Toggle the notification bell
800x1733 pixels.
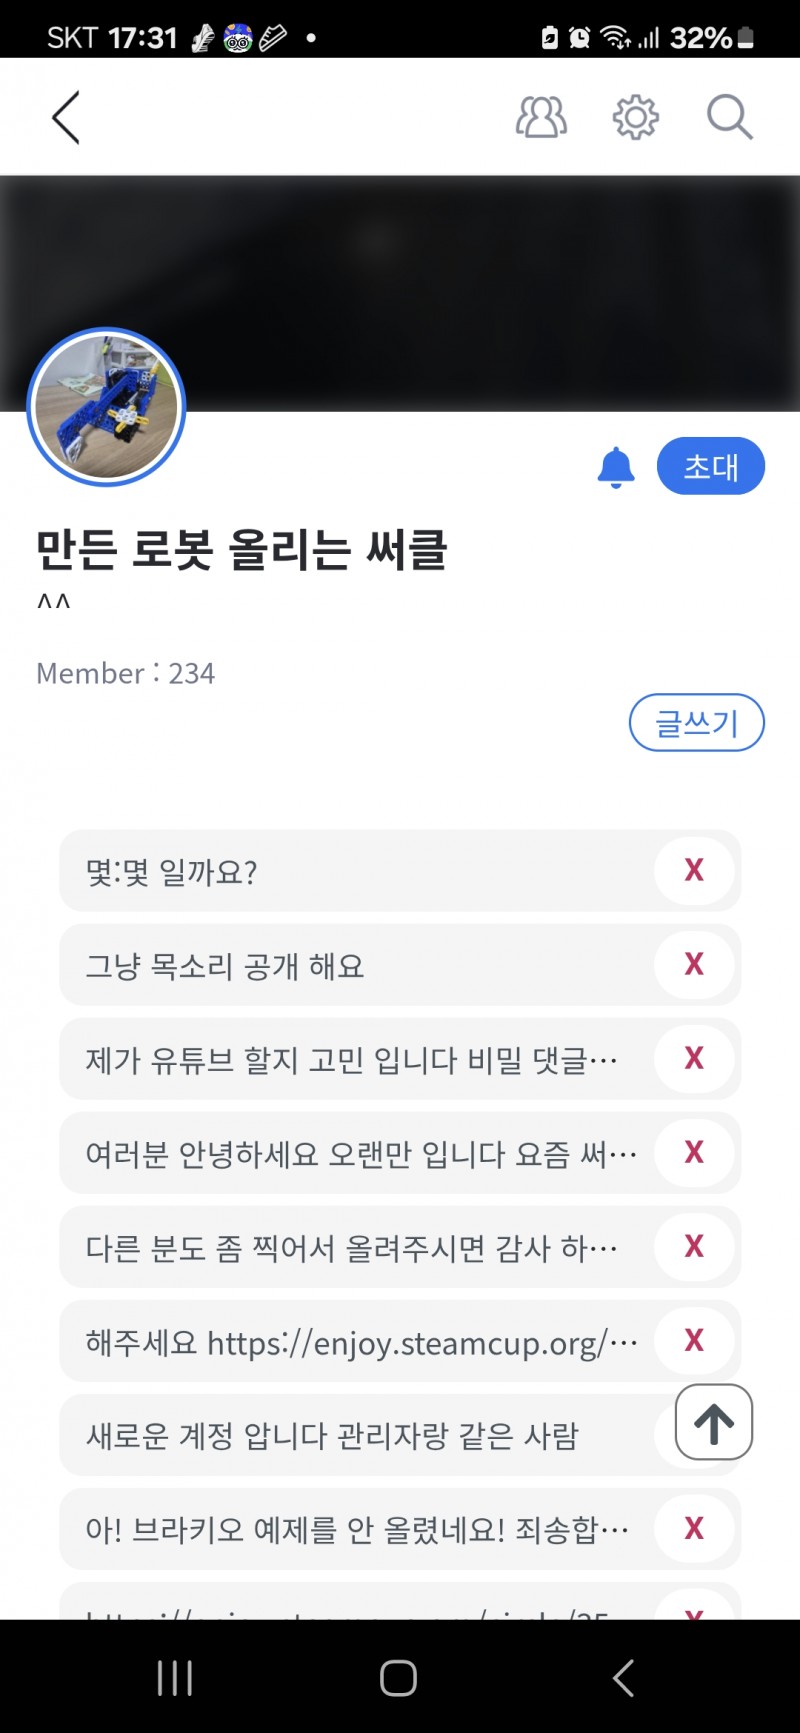616,467
